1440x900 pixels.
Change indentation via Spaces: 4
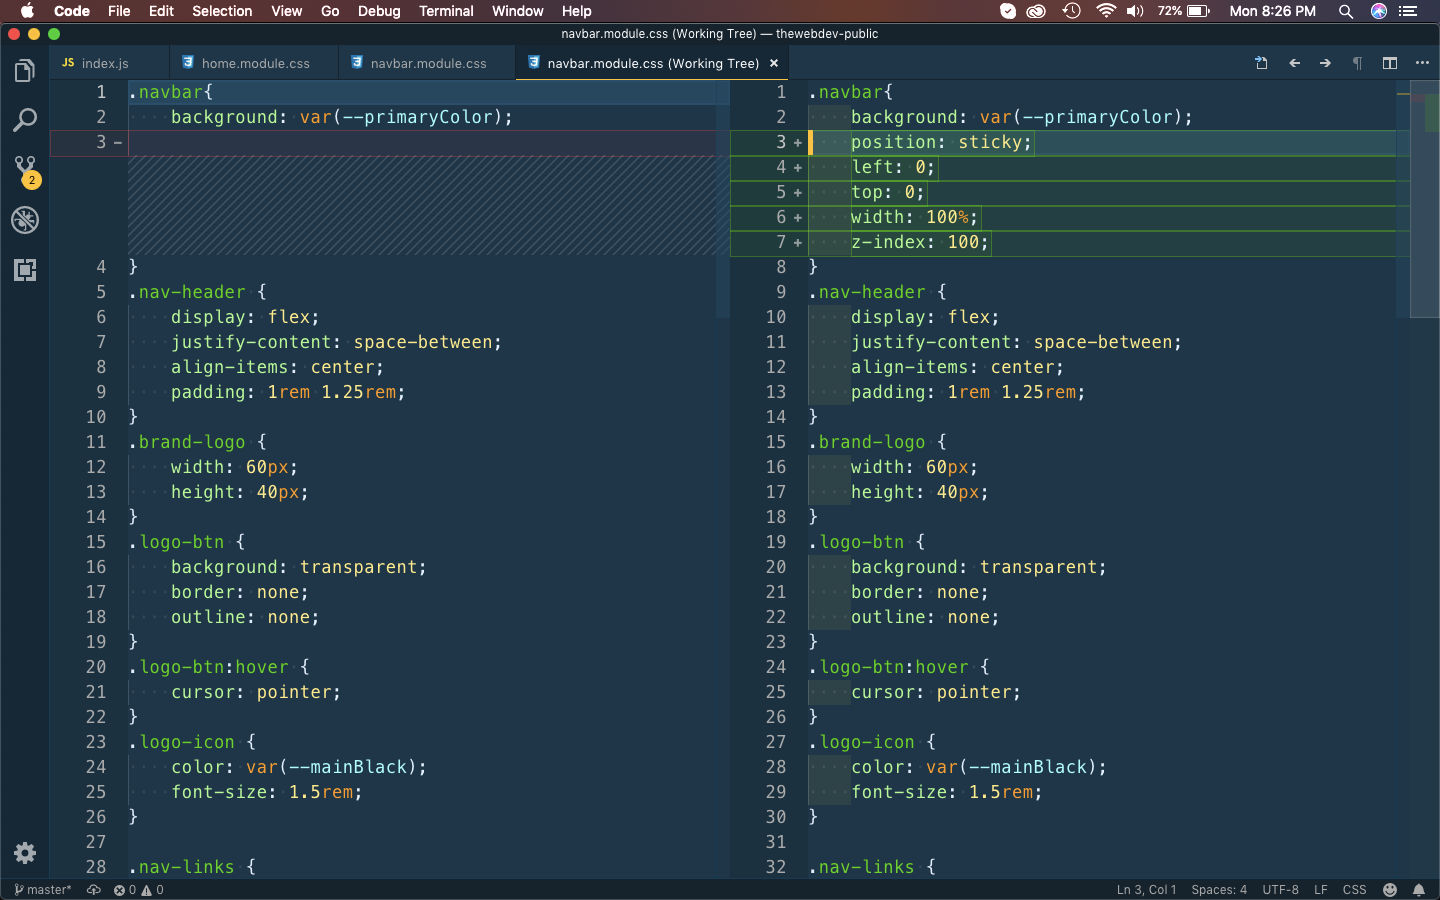pyautogui.click(x=1219, y=890)
